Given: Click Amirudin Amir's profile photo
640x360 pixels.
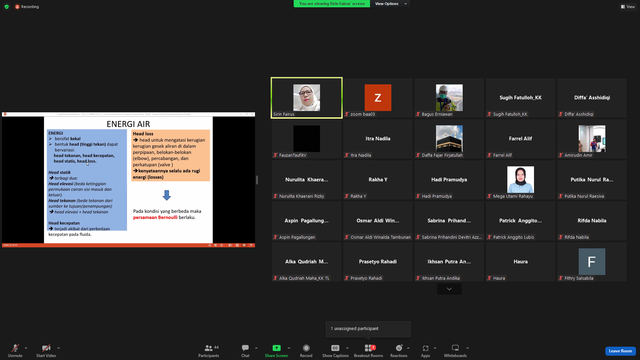Looking at the screenshot, I should pos(592,139).
